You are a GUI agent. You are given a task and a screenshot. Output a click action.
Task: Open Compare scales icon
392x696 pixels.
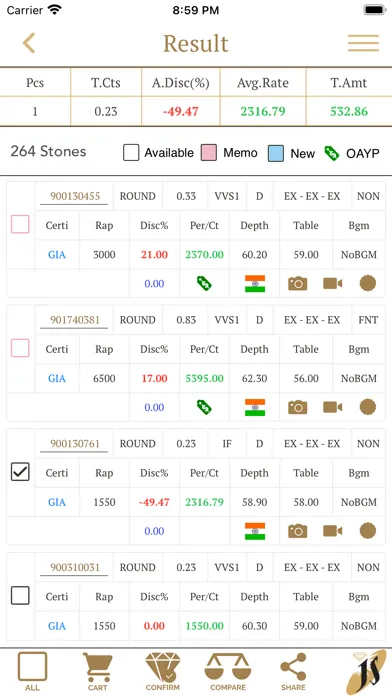[228, 672]
